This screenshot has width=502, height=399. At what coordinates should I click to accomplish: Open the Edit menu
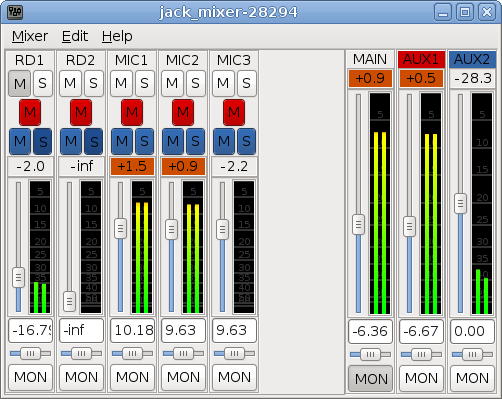click(75, 36)
